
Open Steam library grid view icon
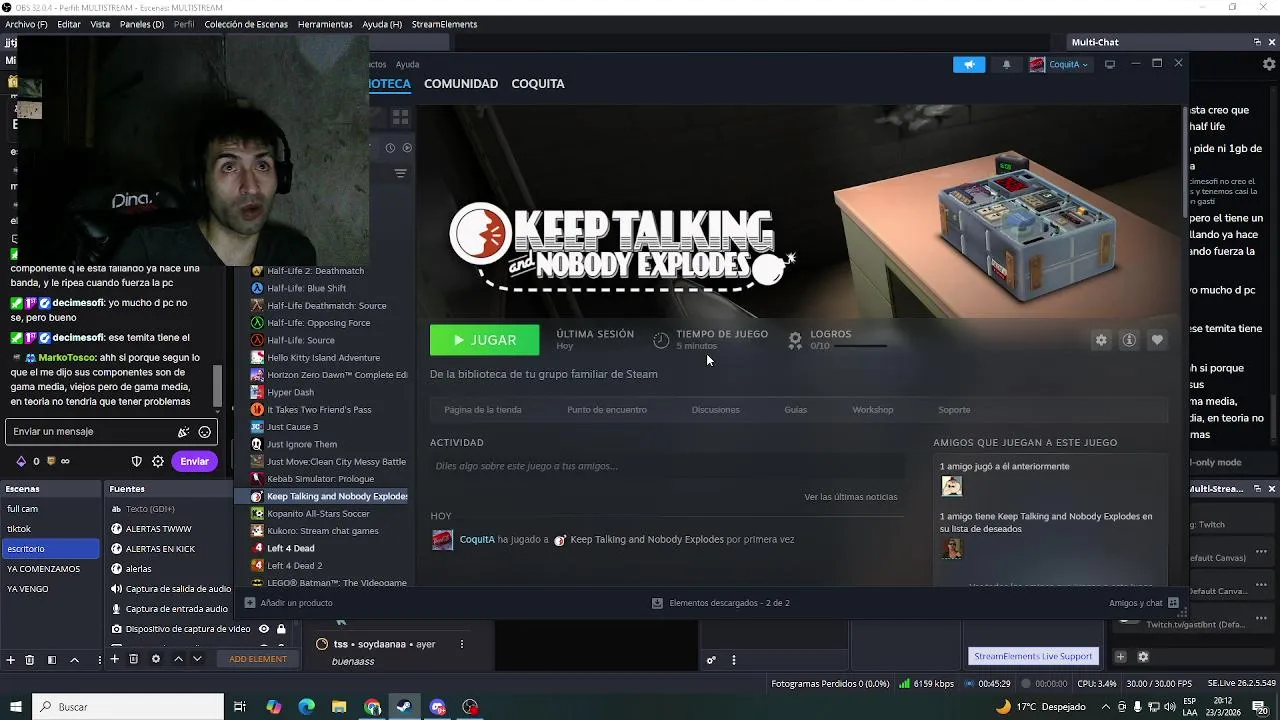pos(401,117)
